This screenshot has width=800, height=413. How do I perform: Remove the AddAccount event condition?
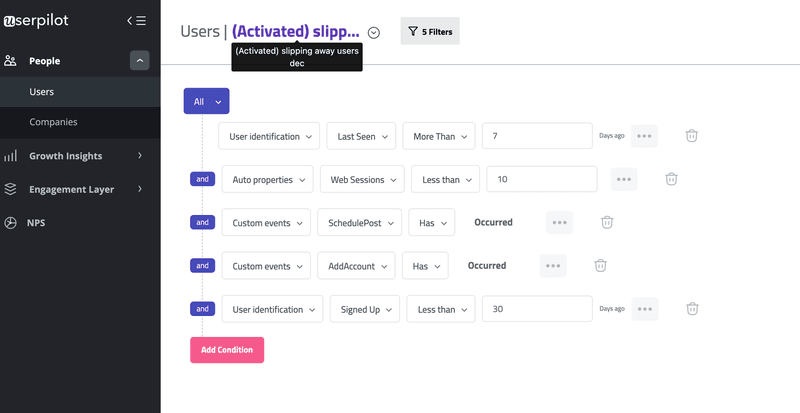pyautogui.click(x=600, y=265)
